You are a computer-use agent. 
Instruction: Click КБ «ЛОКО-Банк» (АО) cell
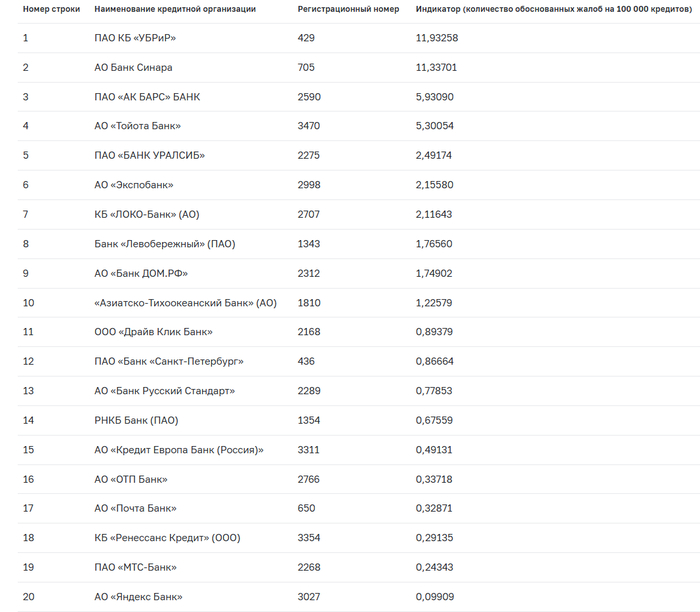[147, 214]
